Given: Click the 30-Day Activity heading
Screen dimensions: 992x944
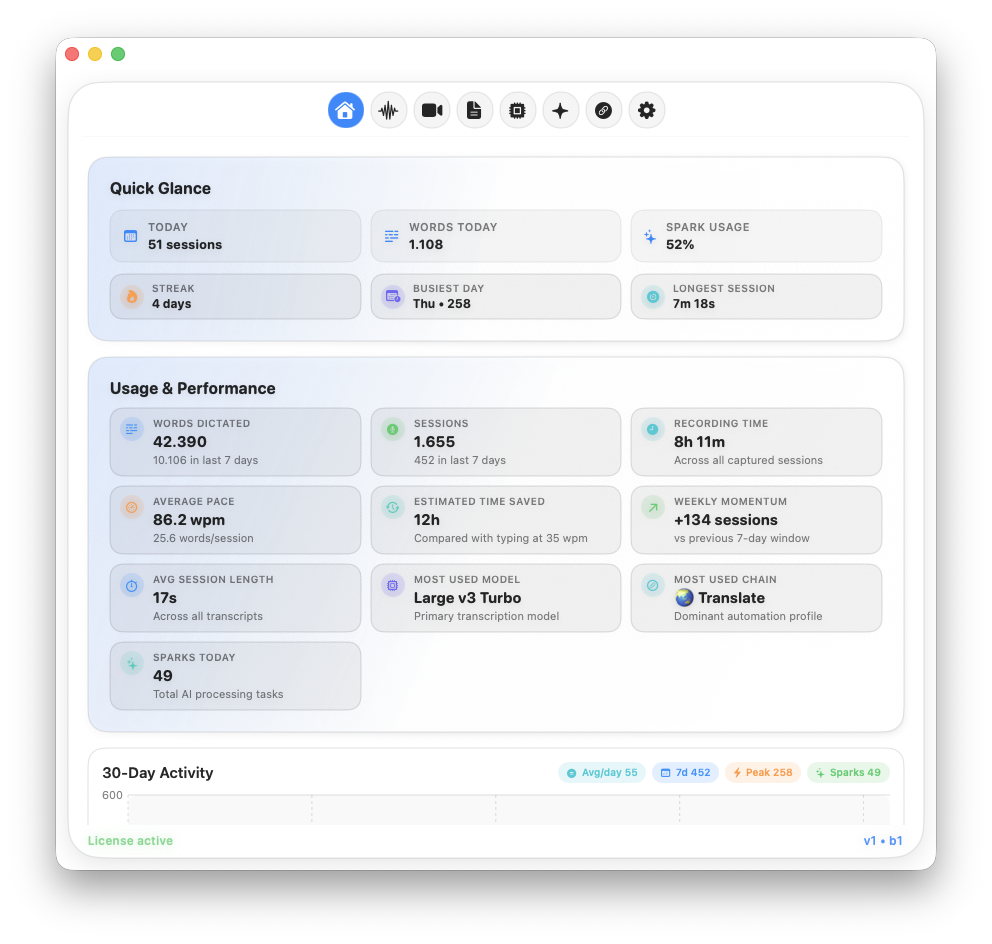Looking at the screenshot, I should (158, 773).
